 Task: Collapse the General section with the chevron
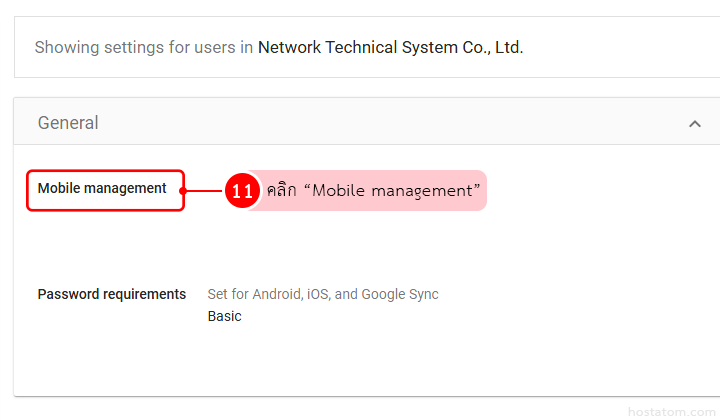694,124
